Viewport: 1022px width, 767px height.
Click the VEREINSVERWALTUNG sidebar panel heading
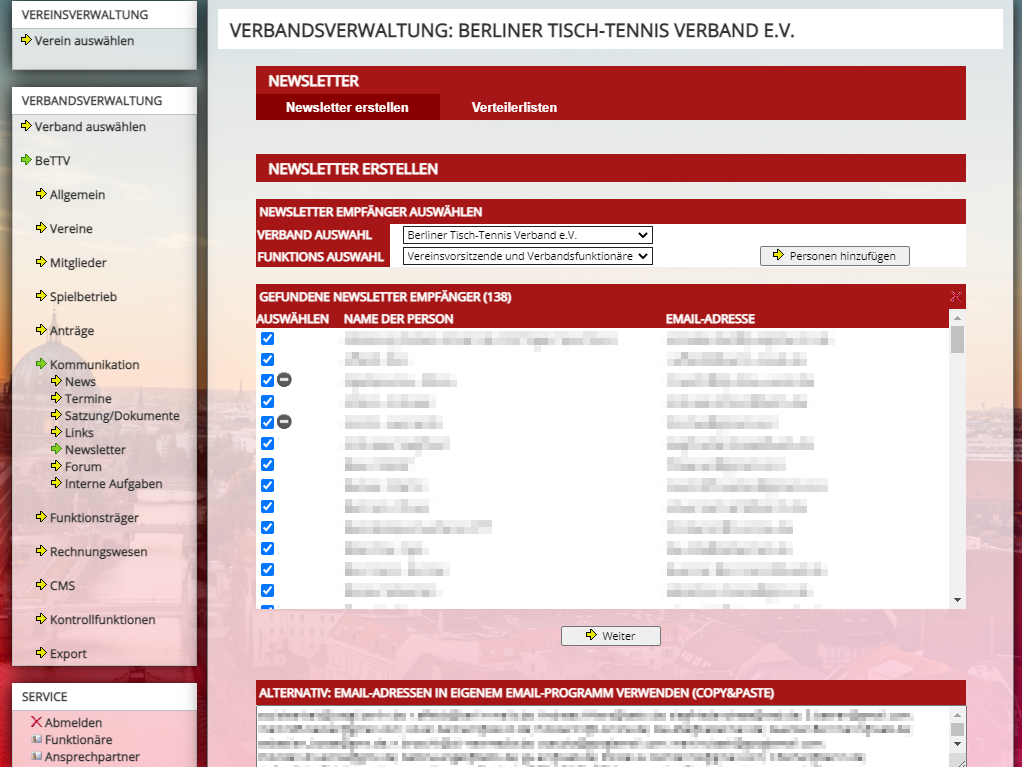point(85,14)
